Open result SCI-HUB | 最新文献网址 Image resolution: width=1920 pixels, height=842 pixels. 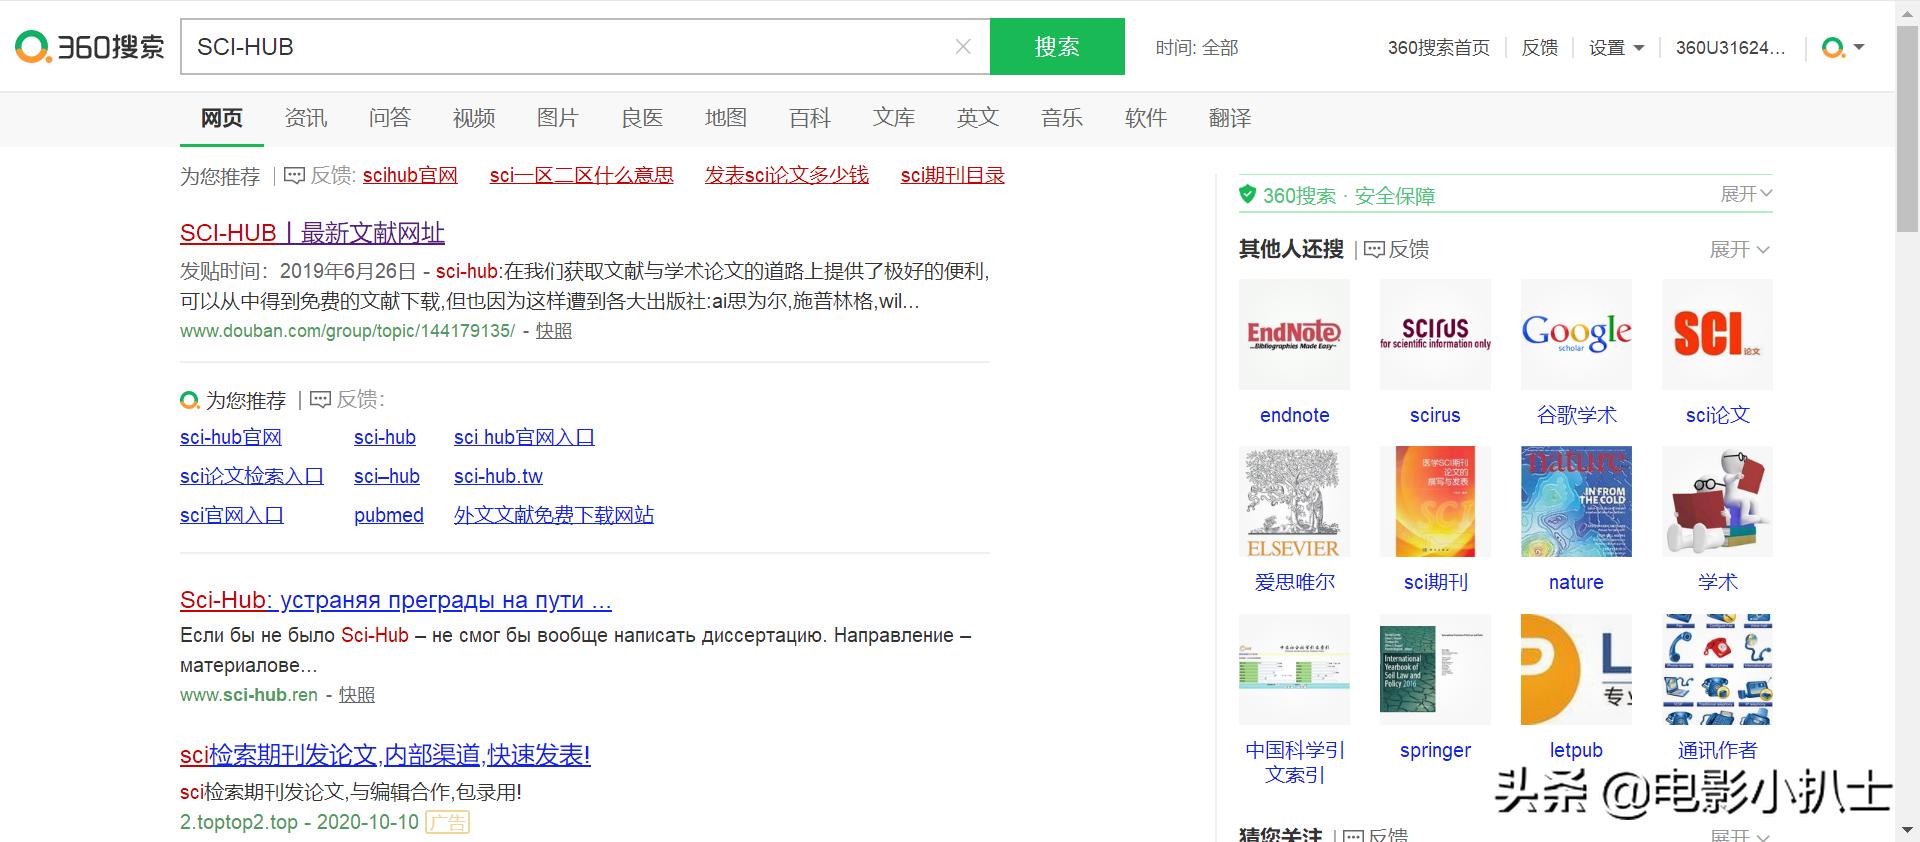coord(312,233)
